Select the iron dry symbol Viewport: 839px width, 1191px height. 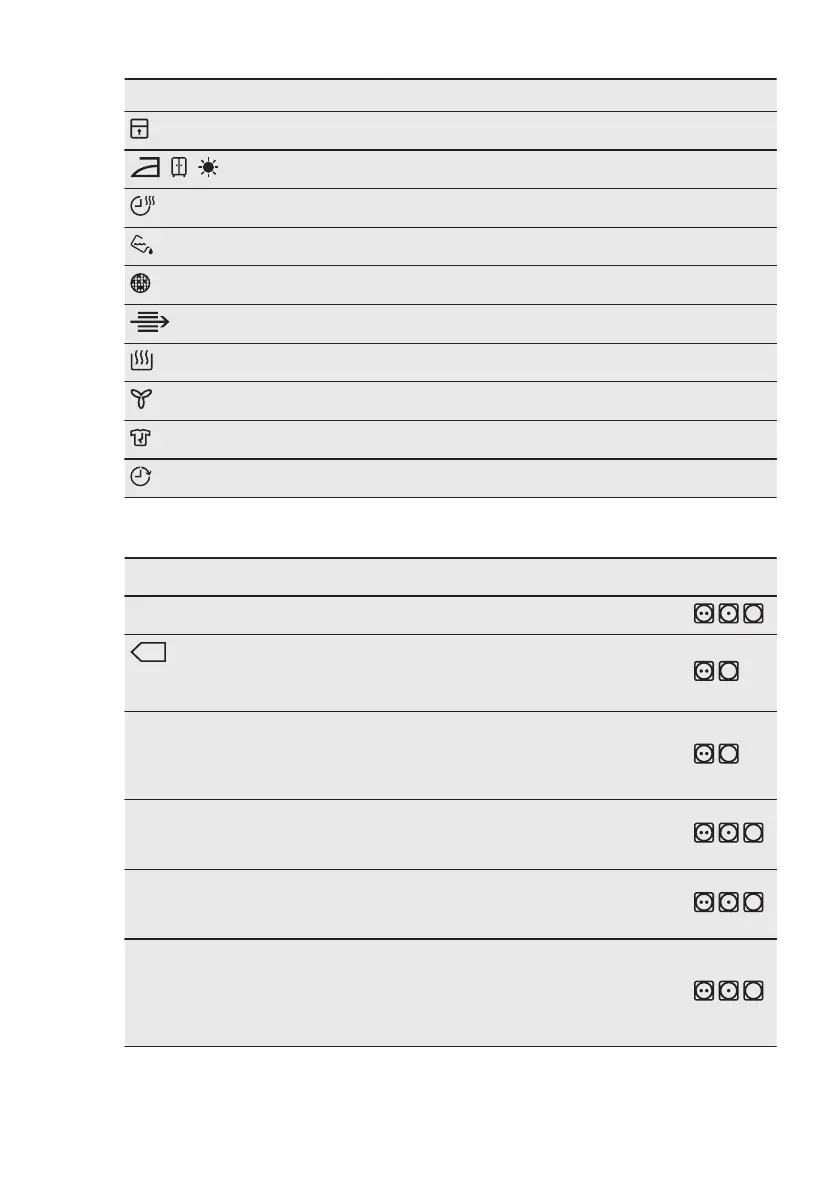click(x=145, y=167)
